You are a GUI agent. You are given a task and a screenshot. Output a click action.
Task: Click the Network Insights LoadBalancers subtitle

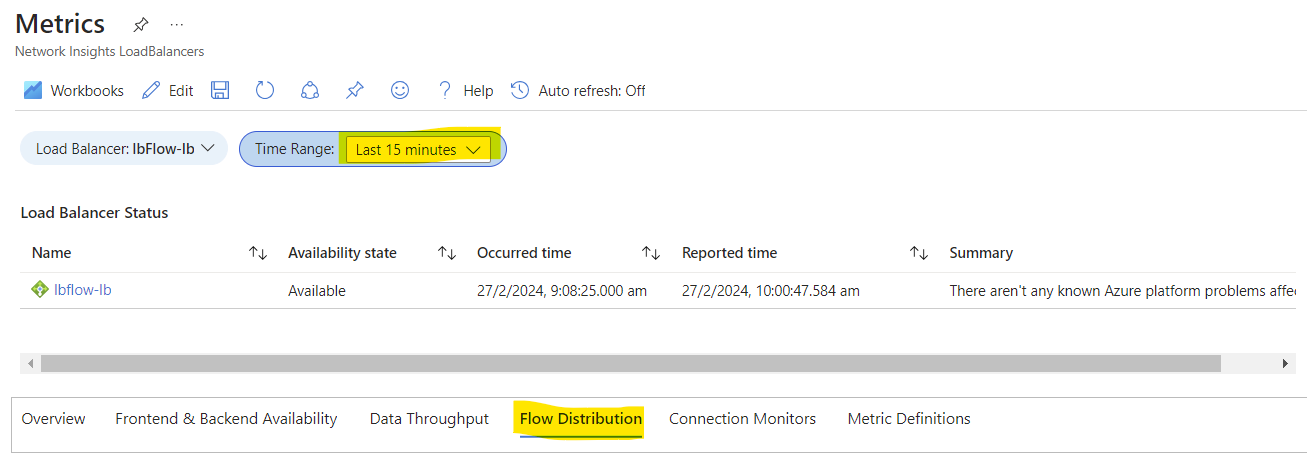pos(109,51)
